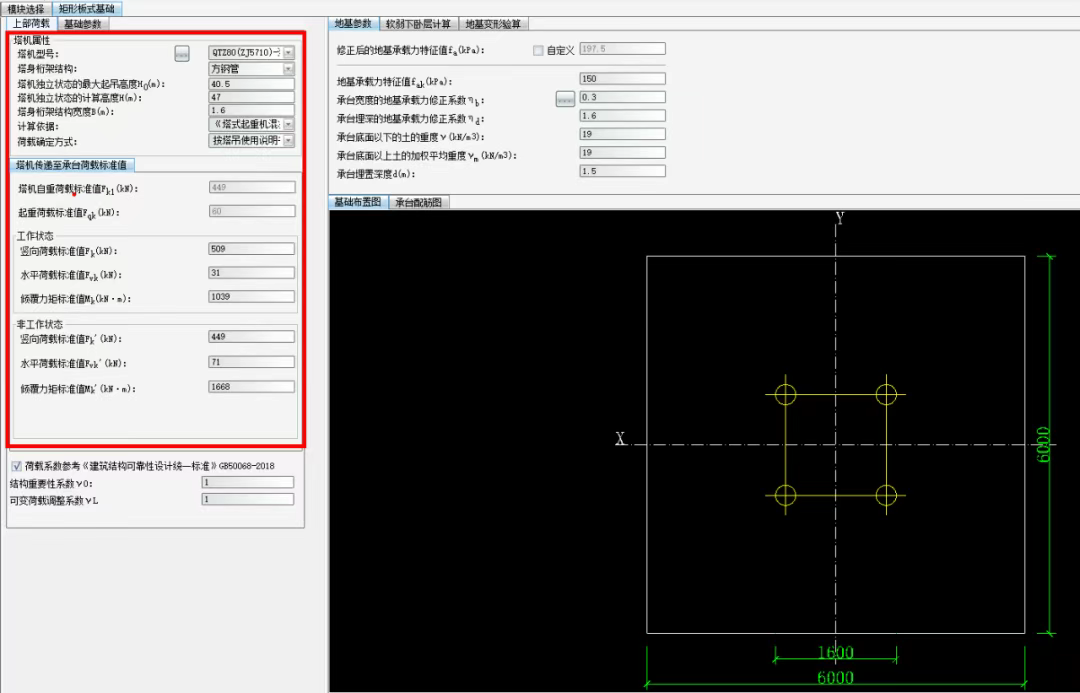Edit working-state 水平荷载标准值 Fvk field 31

point(251,273)
